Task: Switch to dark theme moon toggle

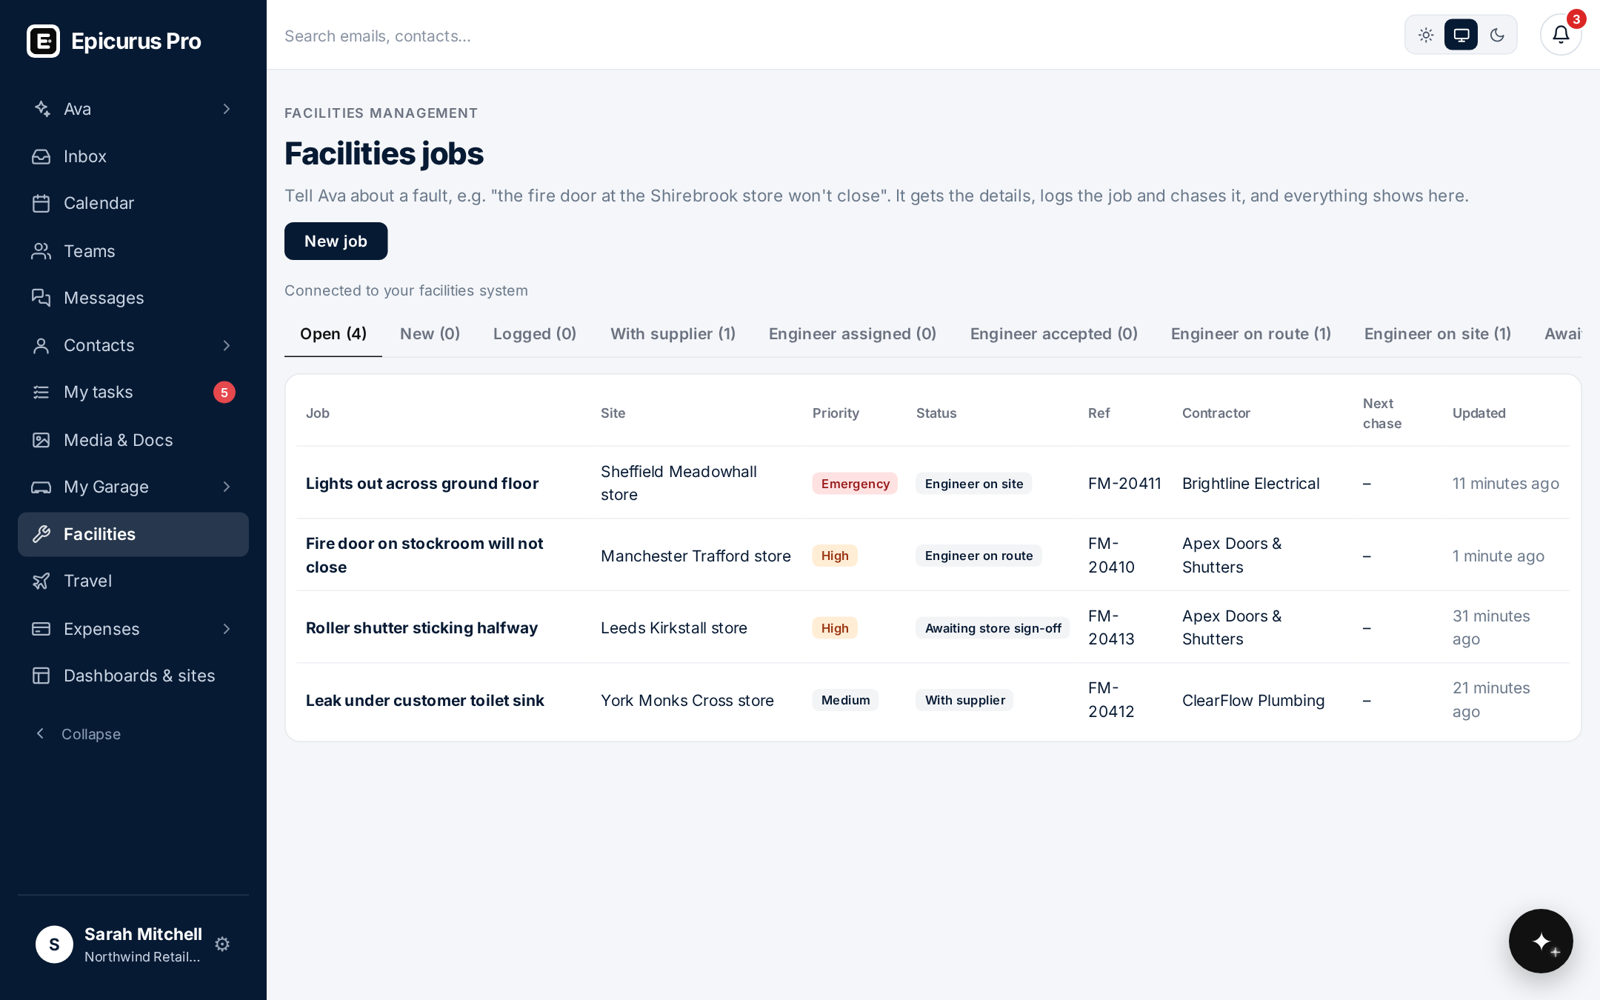Action: (x=1497, y=35)
